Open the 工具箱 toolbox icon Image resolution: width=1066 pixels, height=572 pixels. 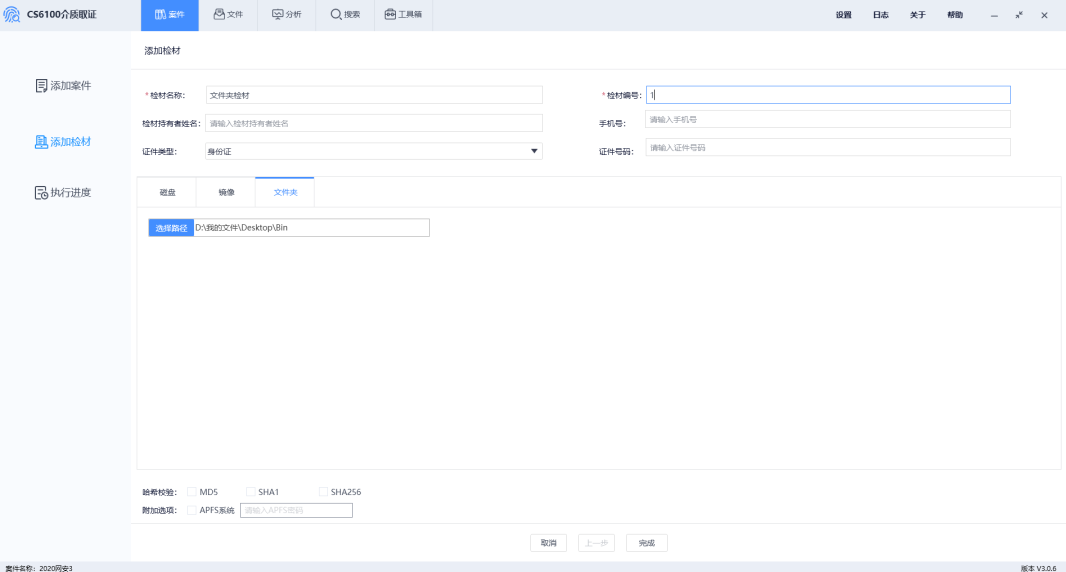tap(391, 15)
